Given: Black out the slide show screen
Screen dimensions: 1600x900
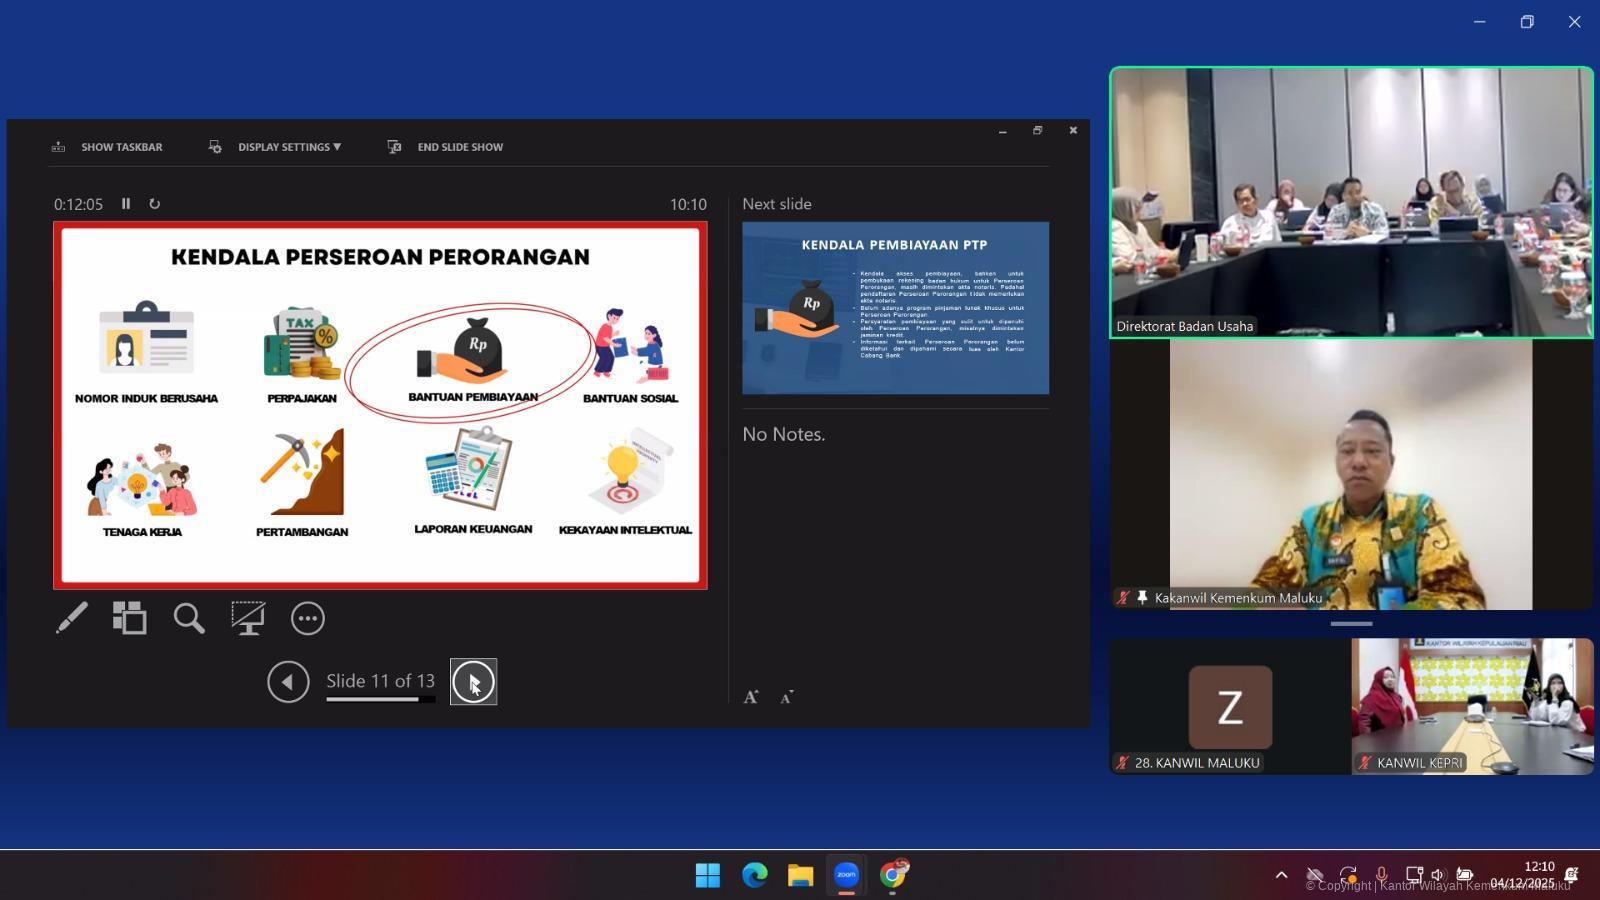Looking at the screenshot, I should (247, 618).
